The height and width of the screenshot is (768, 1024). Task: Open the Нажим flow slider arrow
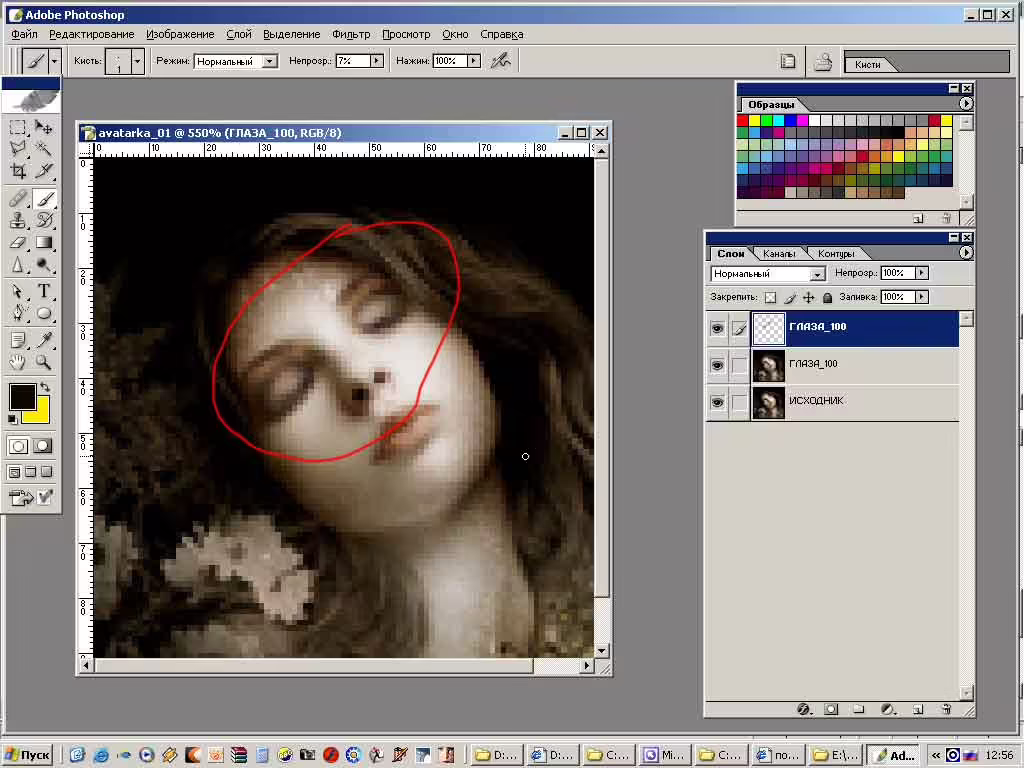pyautogui.click(x=474, y=61)
